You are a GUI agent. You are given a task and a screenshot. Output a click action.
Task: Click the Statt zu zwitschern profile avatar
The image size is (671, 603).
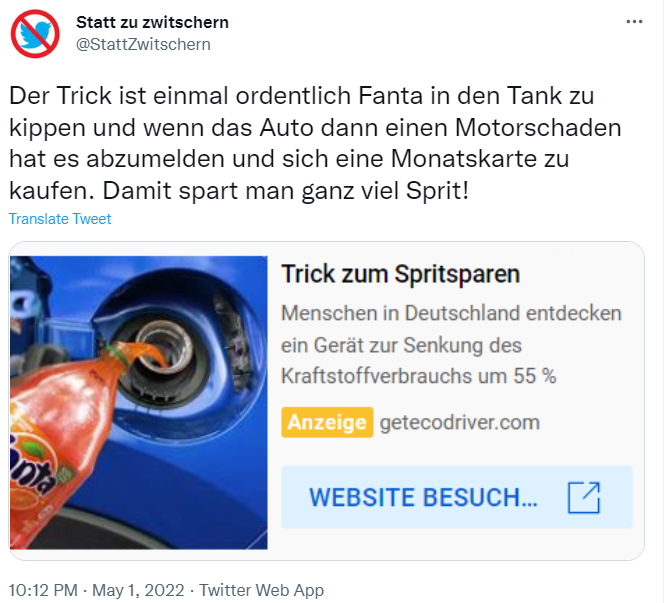pyautogui.click(x=35, y=34)
